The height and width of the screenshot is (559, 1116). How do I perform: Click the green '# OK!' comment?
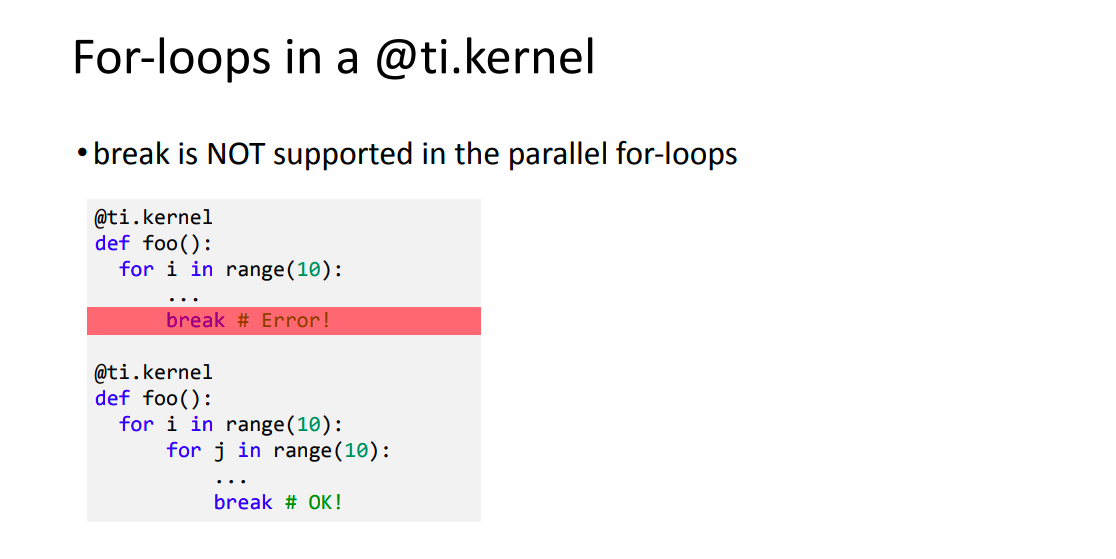click(x=314, y=503)
